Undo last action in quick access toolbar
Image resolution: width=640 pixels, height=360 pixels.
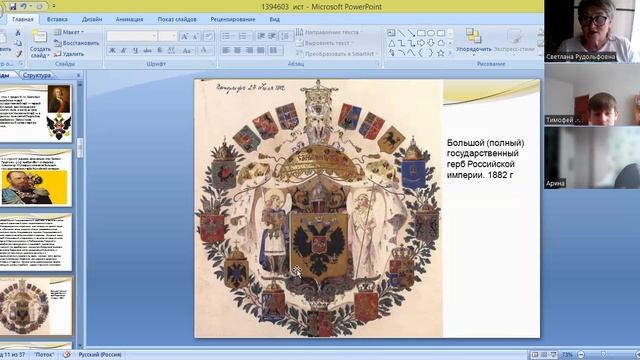point(24,7)
